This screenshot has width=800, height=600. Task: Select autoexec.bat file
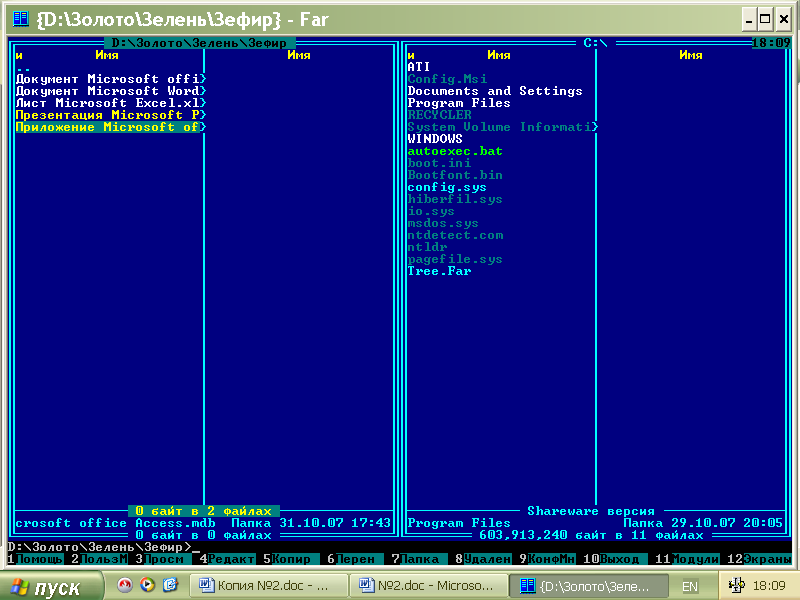[455, 151]
